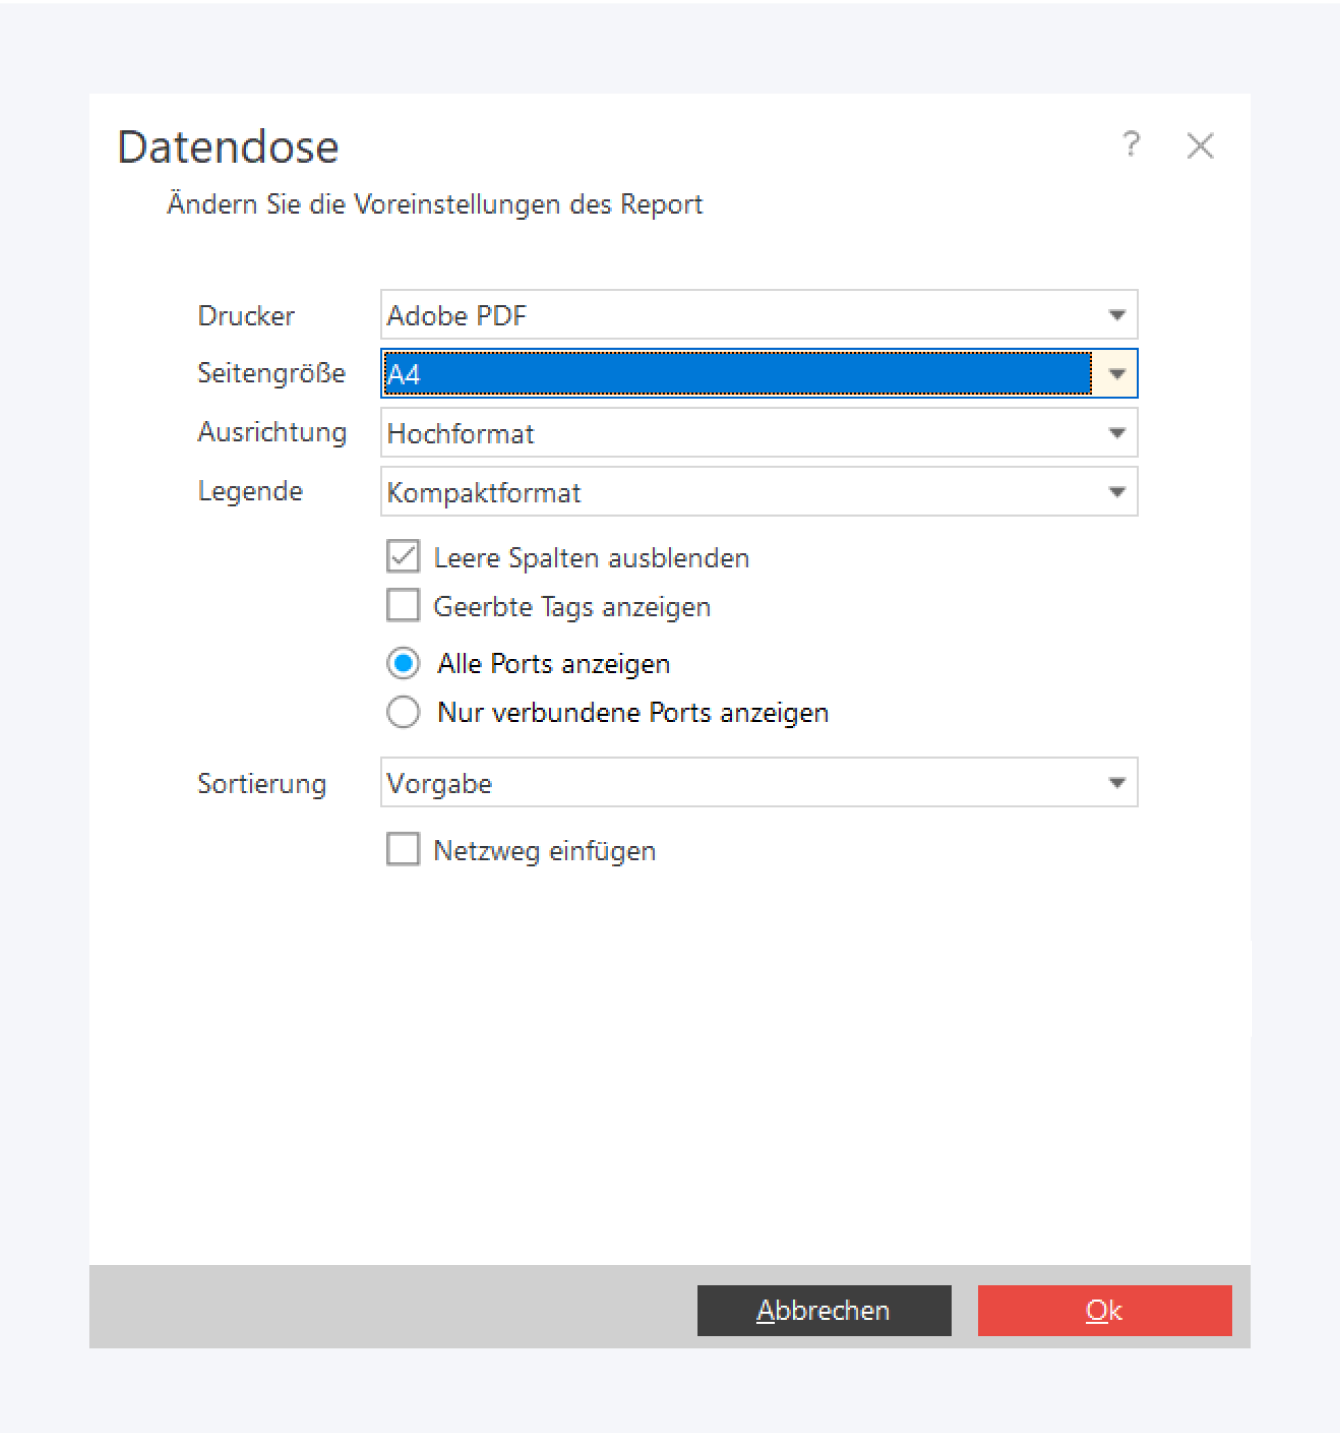
Task: Expand the Seitengröße dropdown arrow
Action: coord(1117,374)
